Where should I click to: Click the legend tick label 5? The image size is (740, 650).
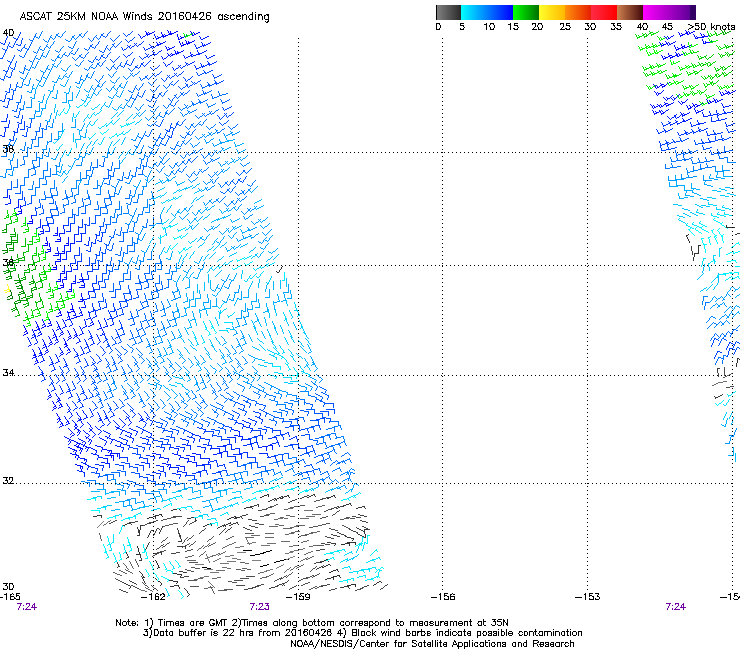coord(462,27)
